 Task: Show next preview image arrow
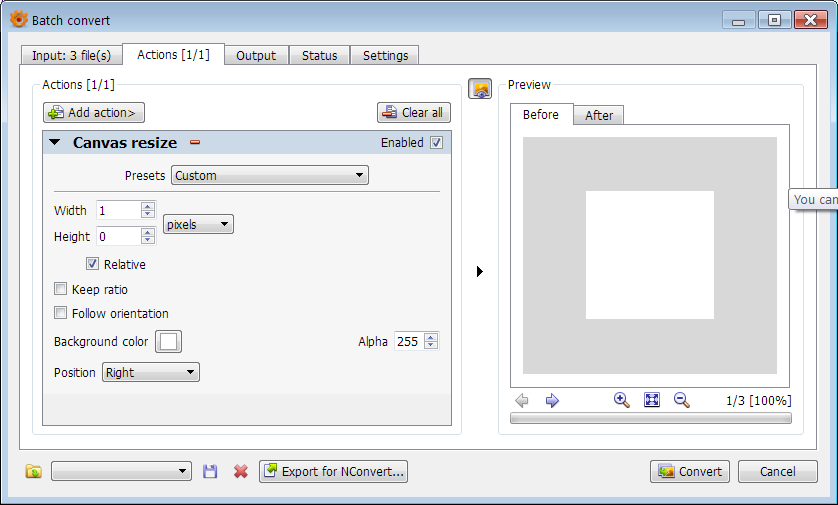point(552,400)
